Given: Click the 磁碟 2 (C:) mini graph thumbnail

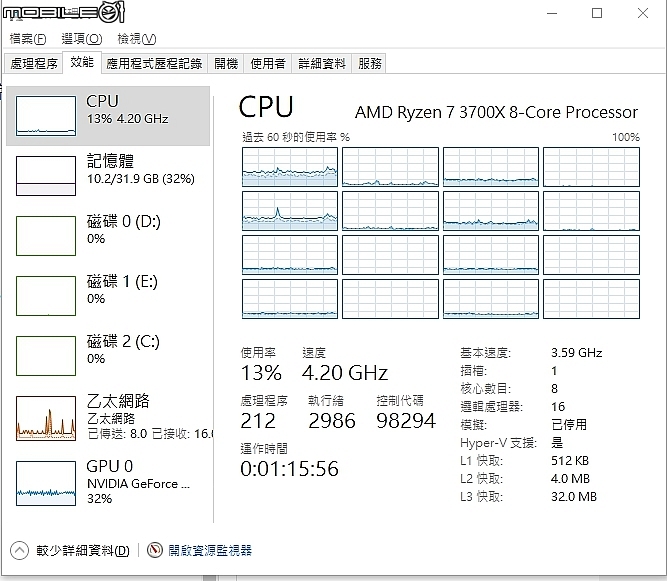Looking at the screenshot, I should click(46, 356).
